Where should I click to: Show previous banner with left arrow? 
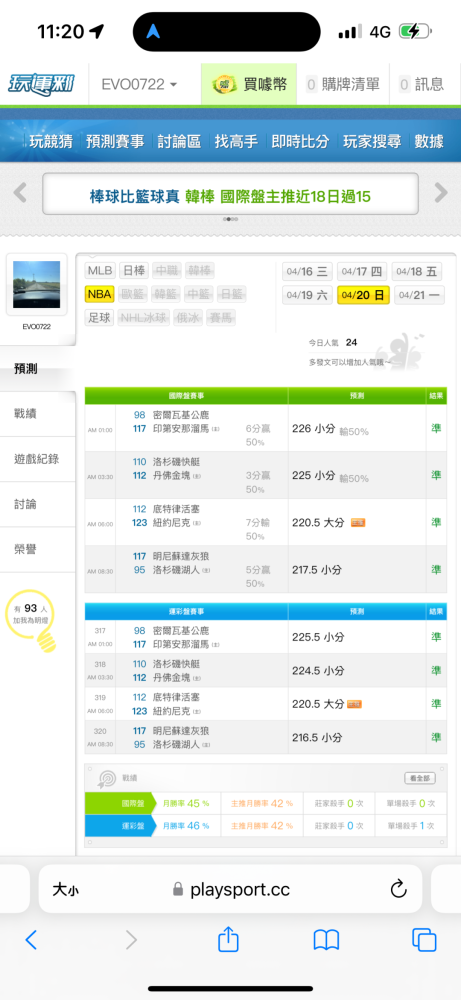20,192
